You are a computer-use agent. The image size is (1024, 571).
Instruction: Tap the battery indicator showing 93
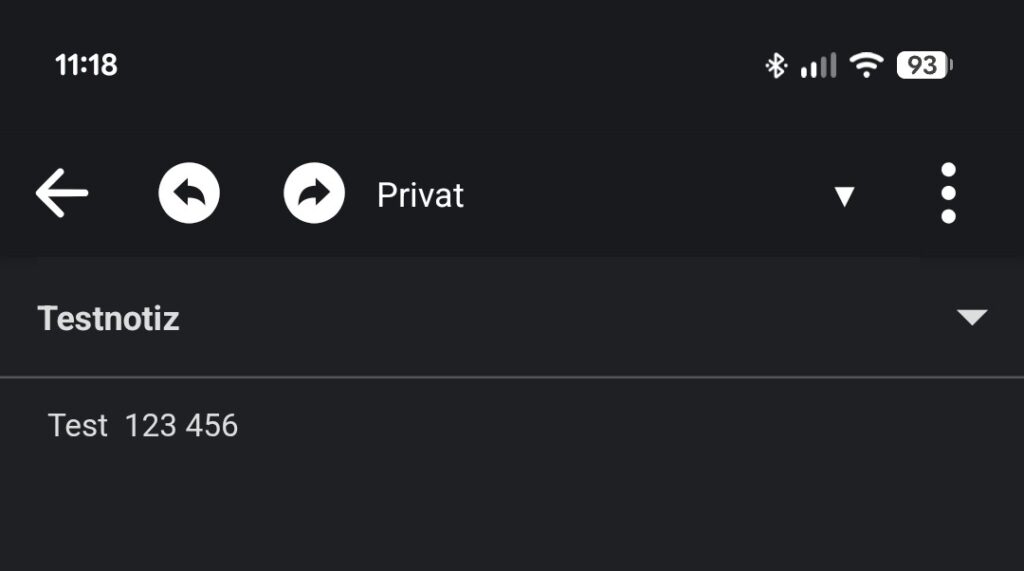pyautogui.click(x=924, y=66)
